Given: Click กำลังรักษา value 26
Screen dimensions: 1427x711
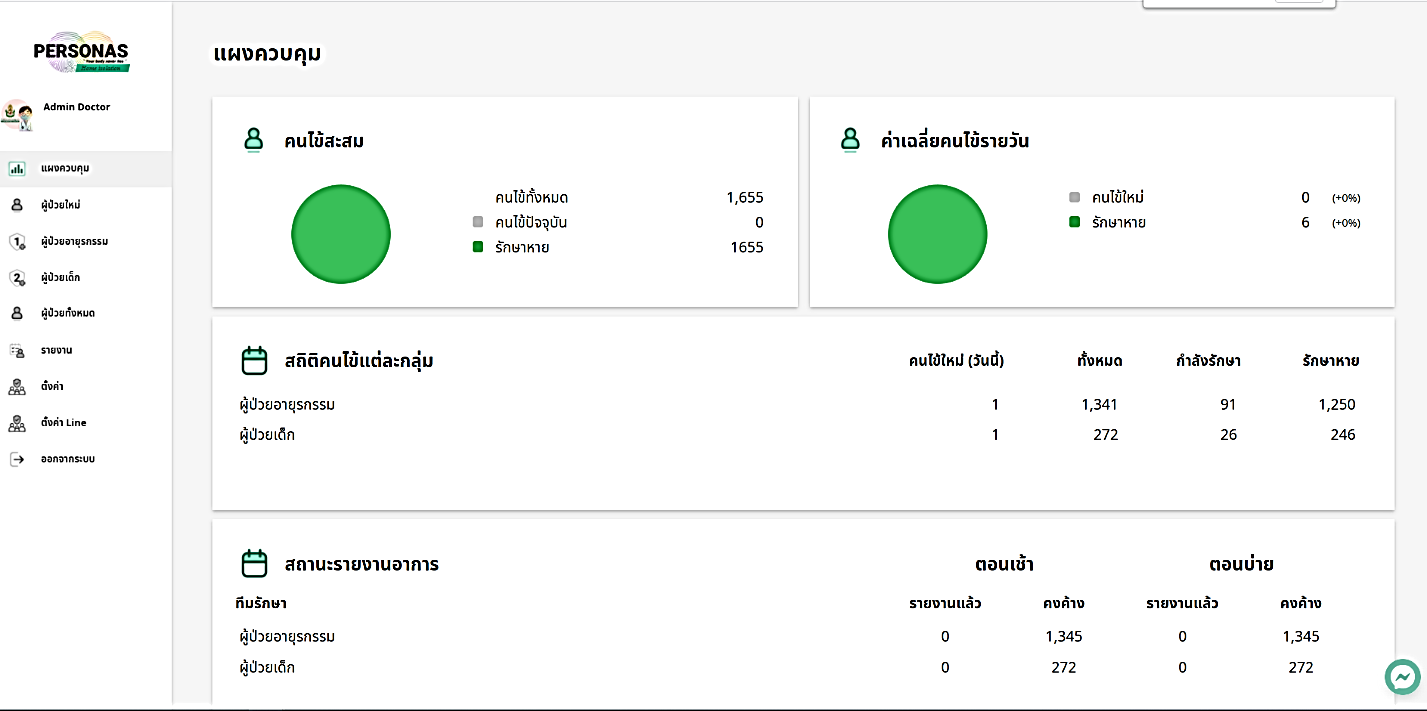Looking at the screenshot, I should pyautogui.click(x=1228, y=435).
